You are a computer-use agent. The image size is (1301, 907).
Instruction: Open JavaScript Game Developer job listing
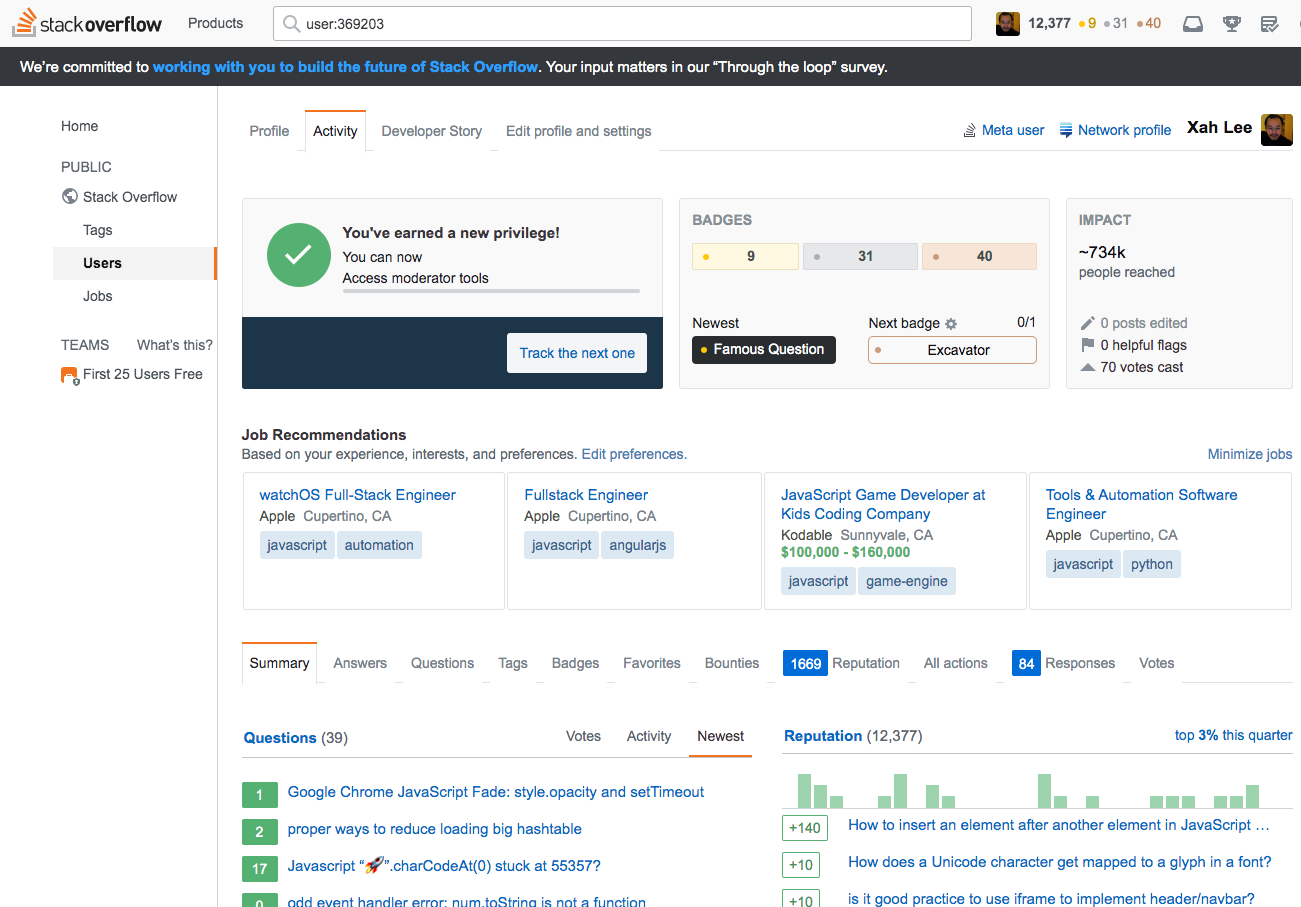883,504
